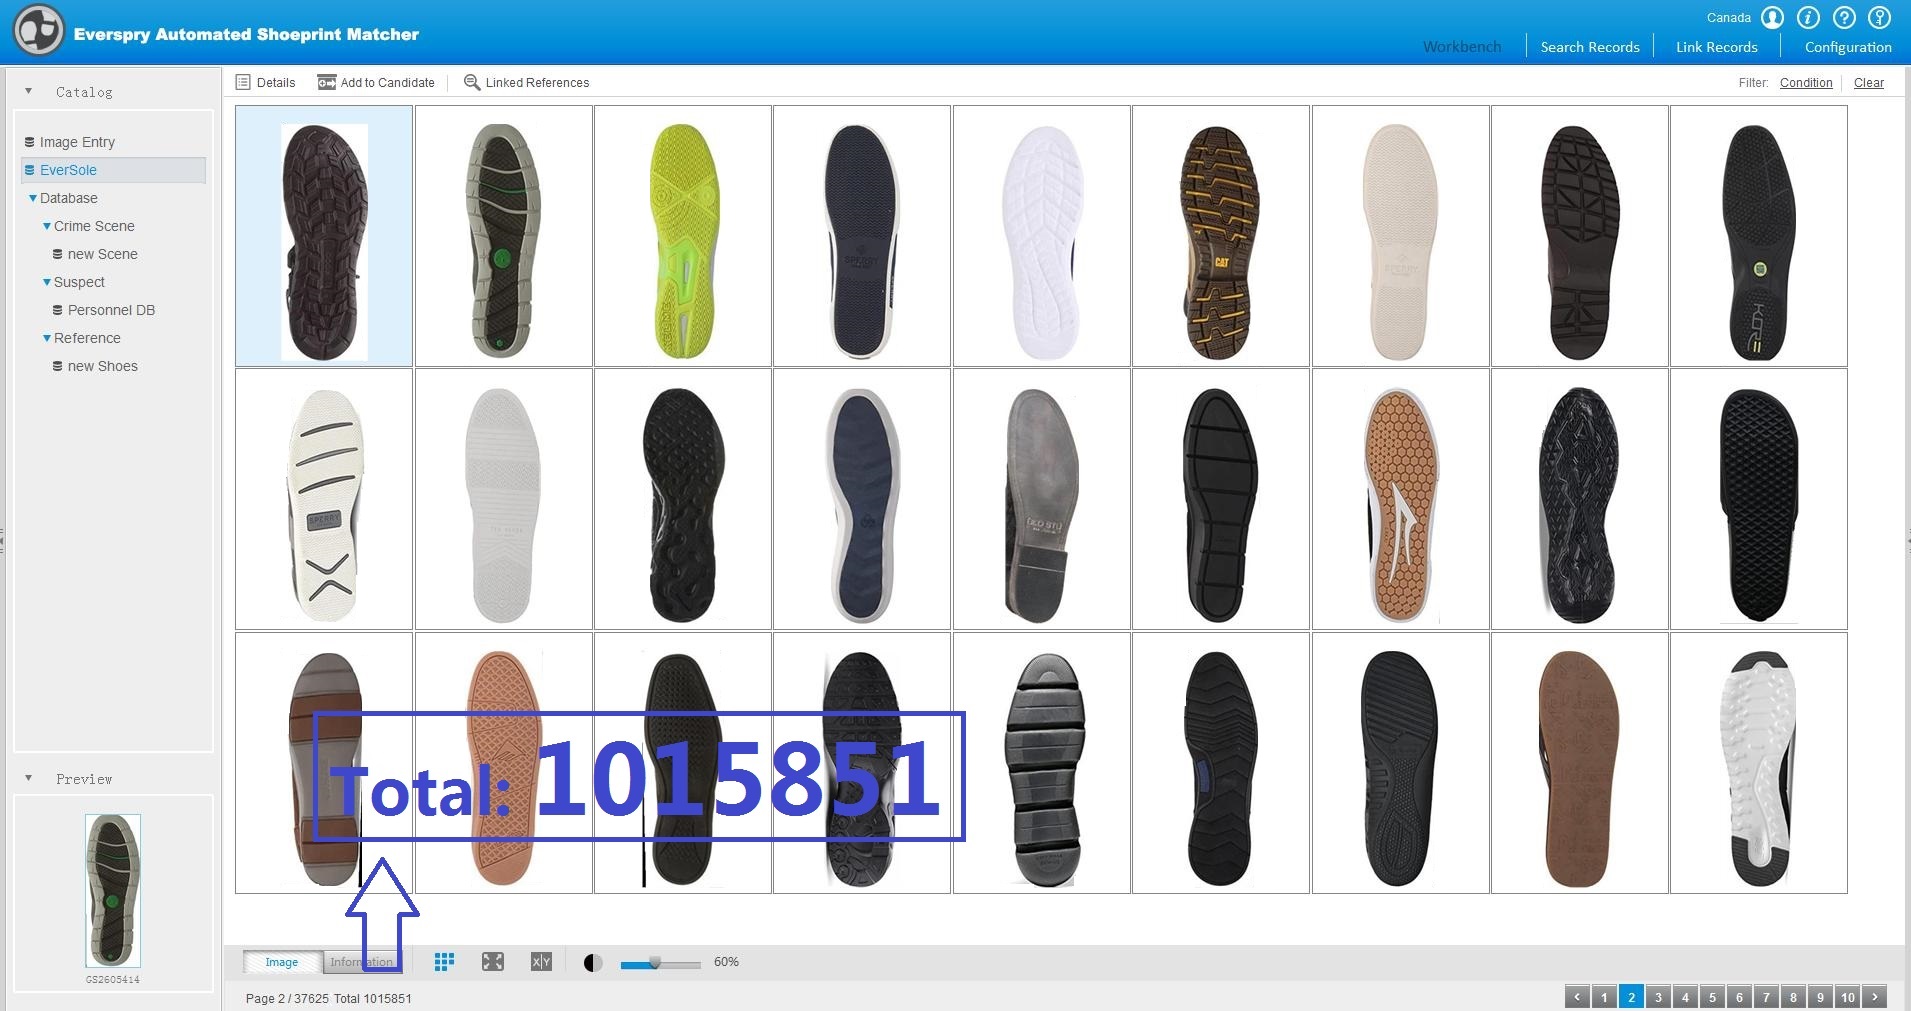This screenshot has height=1011, width=1911.
Task: Click the Clear filter link
Action: [1868, 83]
